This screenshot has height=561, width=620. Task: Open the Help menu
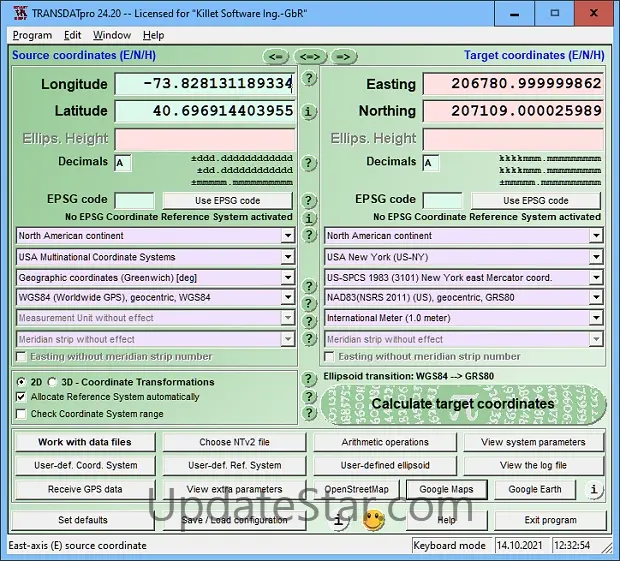(153, 36)
